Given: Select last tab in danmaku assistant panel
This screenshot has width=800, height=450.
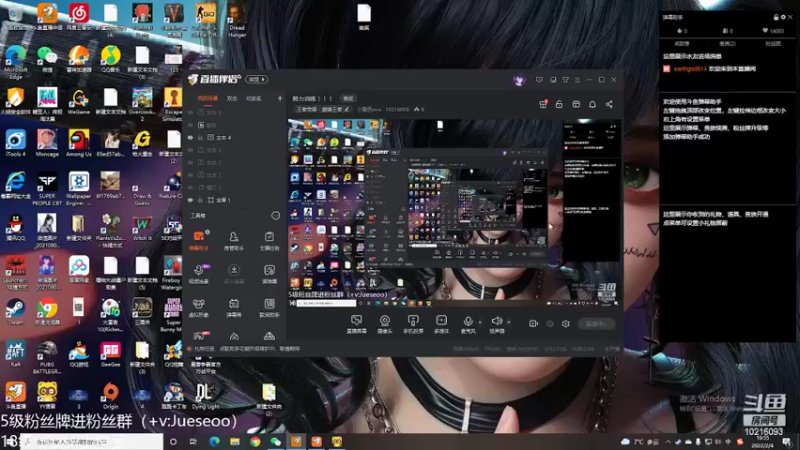Looking at the screenshot, I should point(772,44).
